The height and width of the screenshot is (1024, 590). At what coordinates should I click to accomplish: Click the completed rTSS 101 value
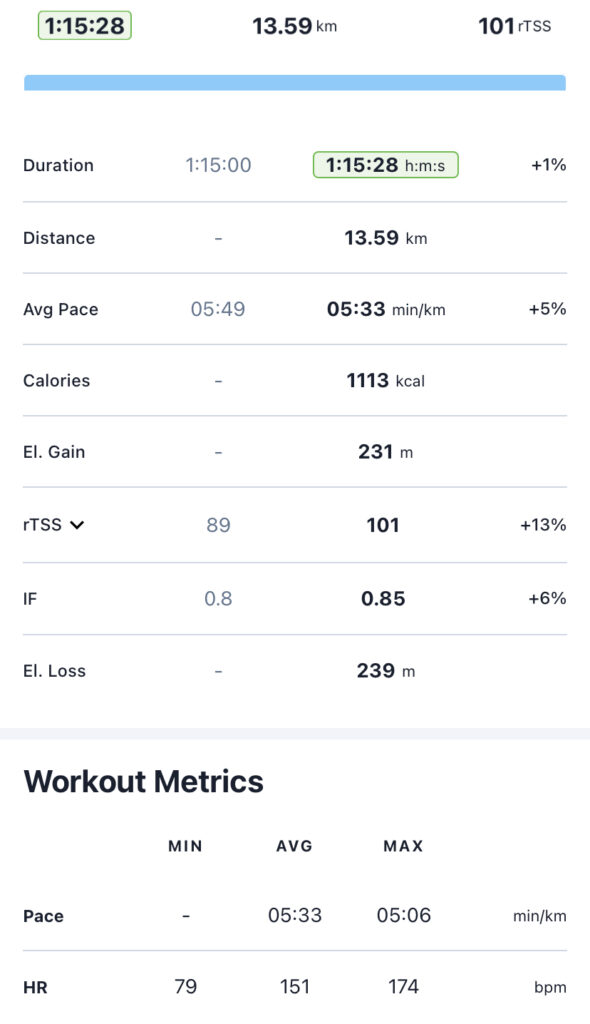383,525
